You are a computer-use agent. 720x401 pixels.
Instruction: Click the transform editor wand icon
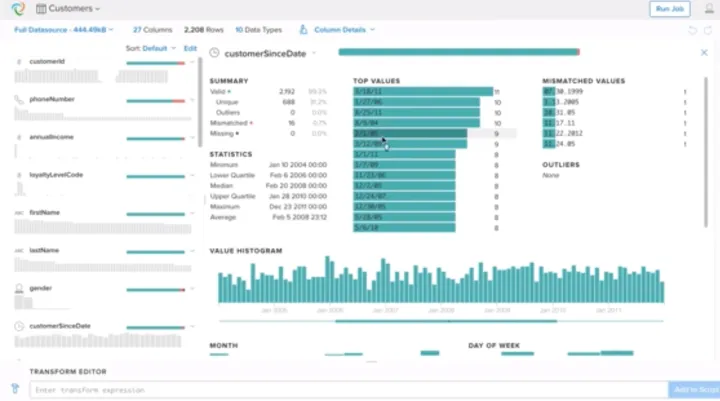(15, 389)
